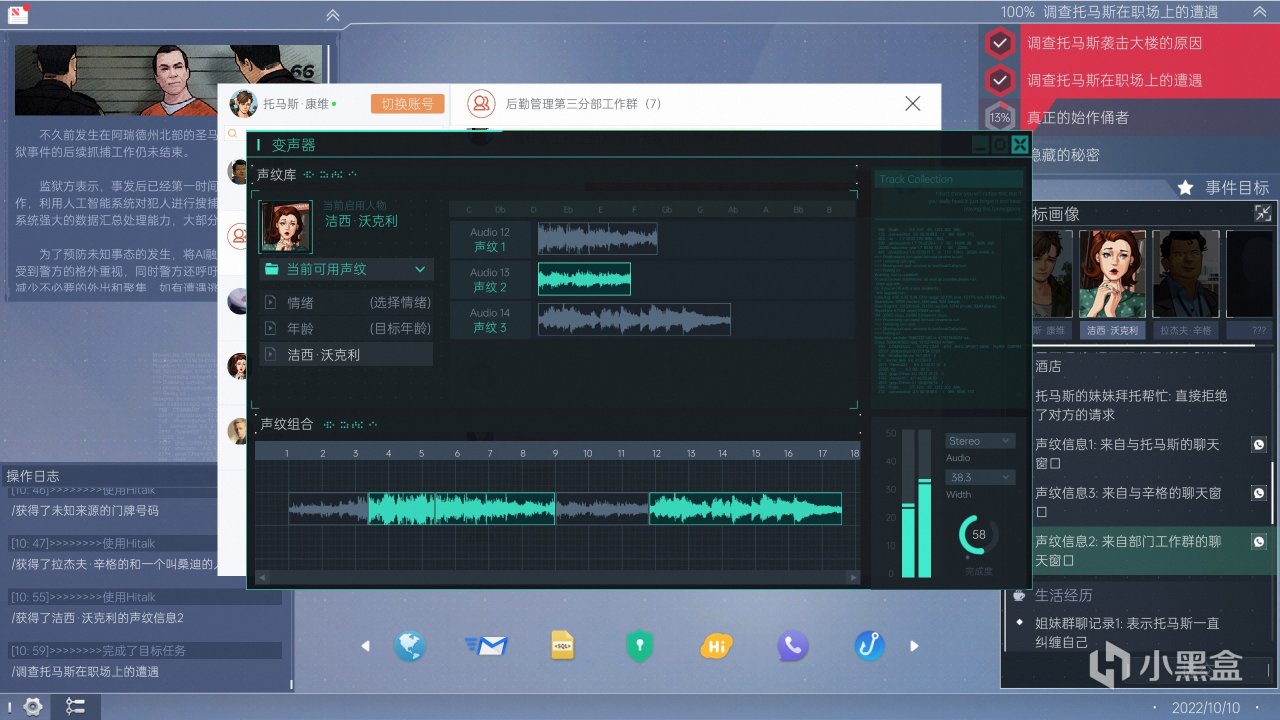Click the 13% progress hexagon
The height and width of the screenshot is (720, 1280).
click(x=1000, y=118)
